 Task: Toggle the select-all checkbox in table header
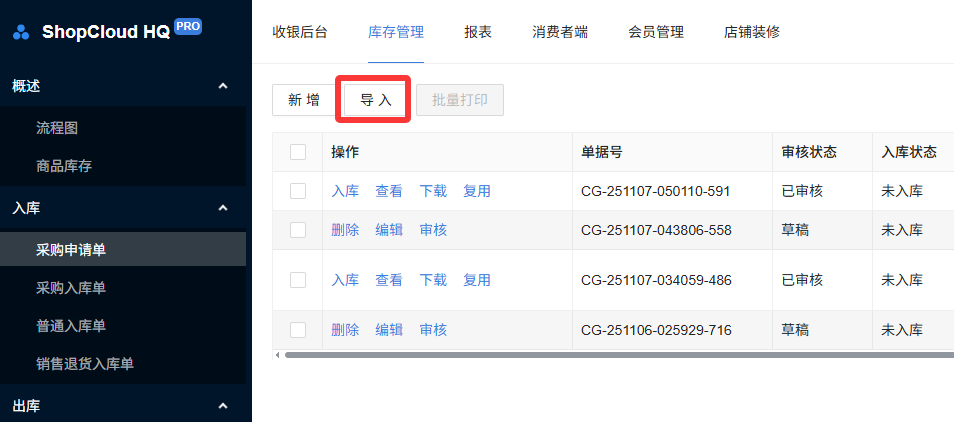coord(298,152)
